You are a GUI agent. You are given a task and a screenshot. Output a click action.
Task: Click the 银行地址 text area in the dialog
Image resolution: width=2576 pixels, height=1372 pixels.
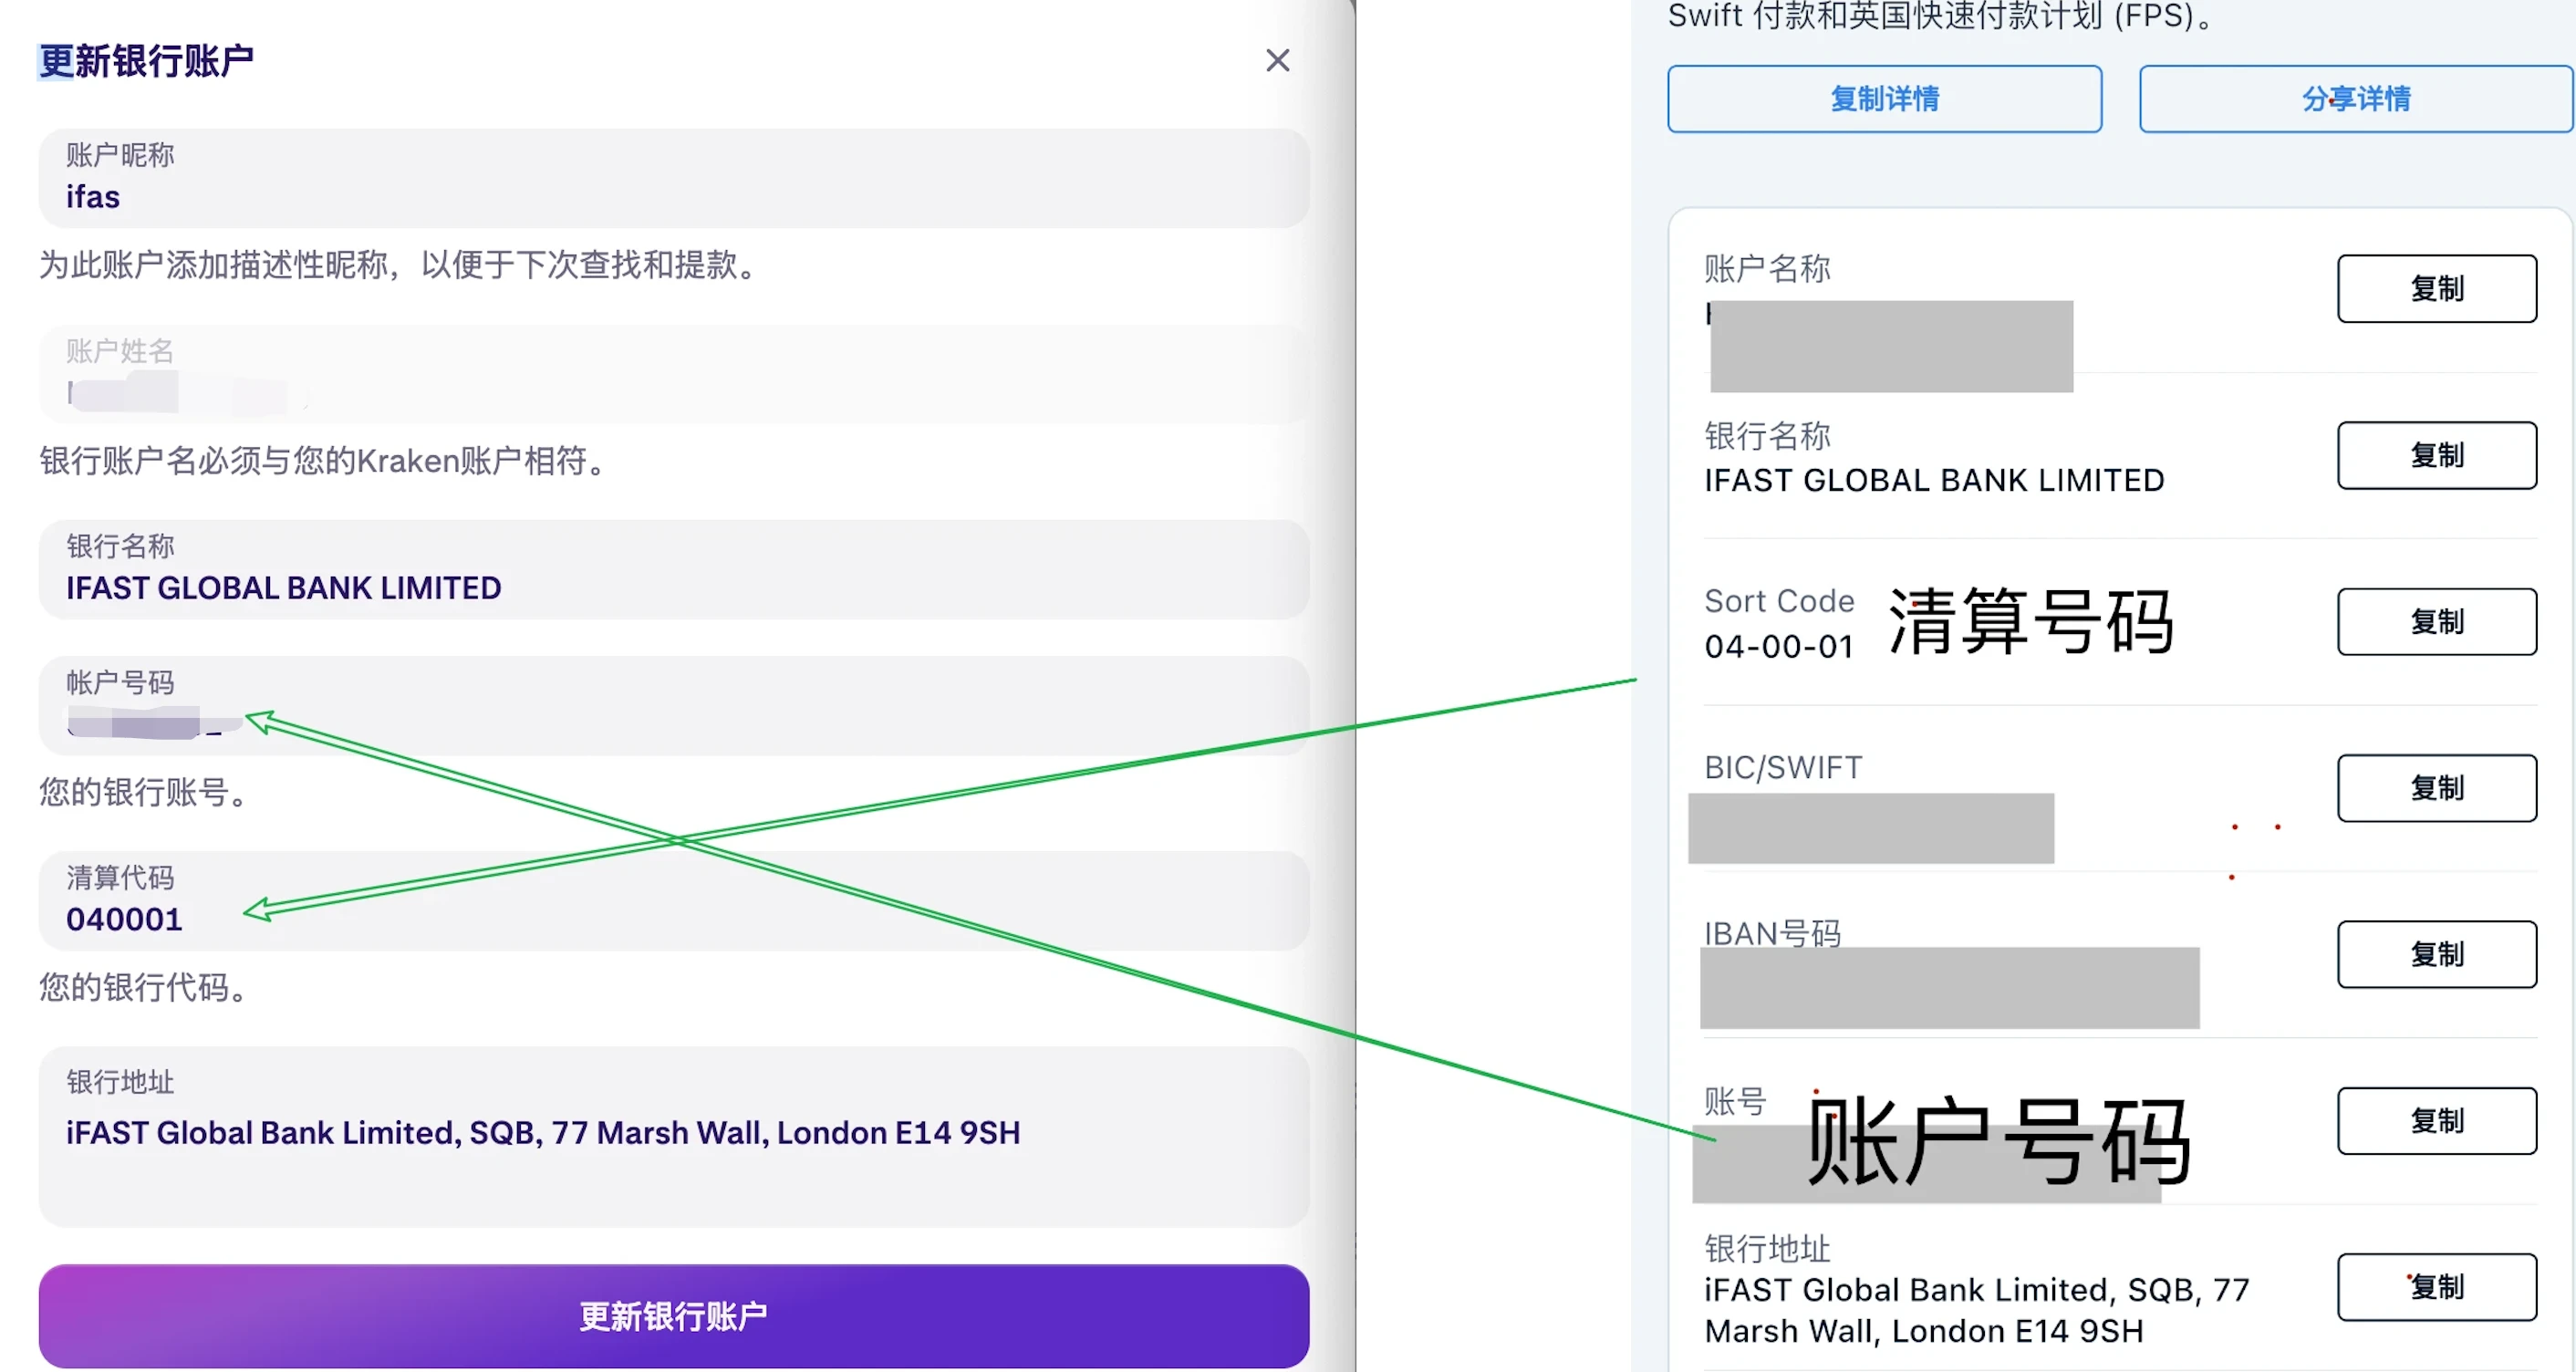(674, 1136)
